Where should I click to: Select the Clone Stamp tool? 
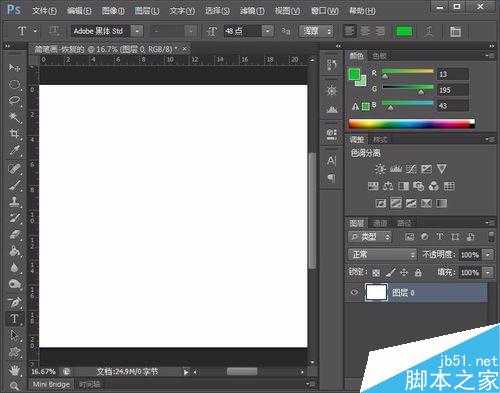14,202
